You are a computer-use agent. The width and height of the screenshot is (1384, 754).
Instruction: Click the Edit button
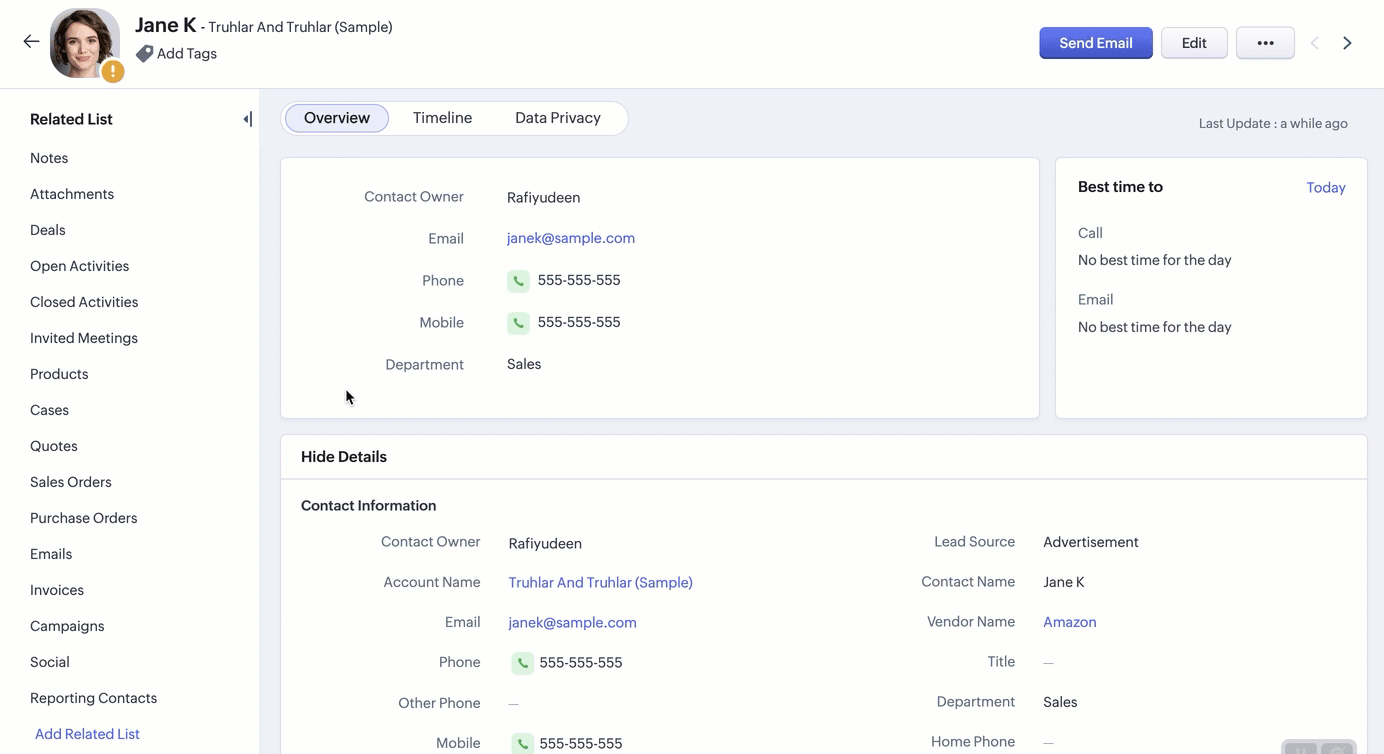point(1194,43)
